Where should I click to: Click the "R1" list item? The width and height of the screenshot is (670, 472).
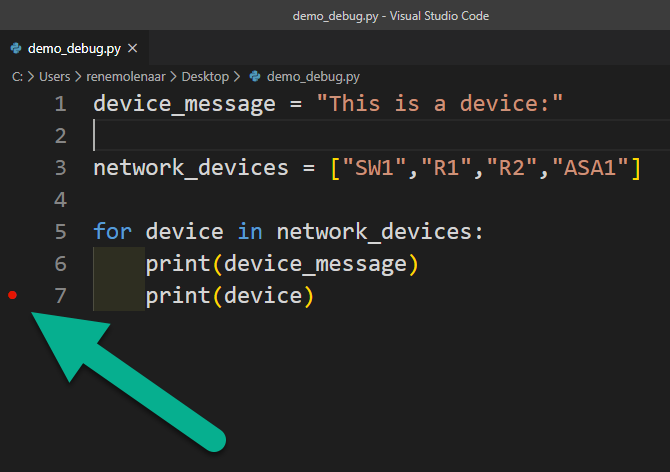[447, 167]
